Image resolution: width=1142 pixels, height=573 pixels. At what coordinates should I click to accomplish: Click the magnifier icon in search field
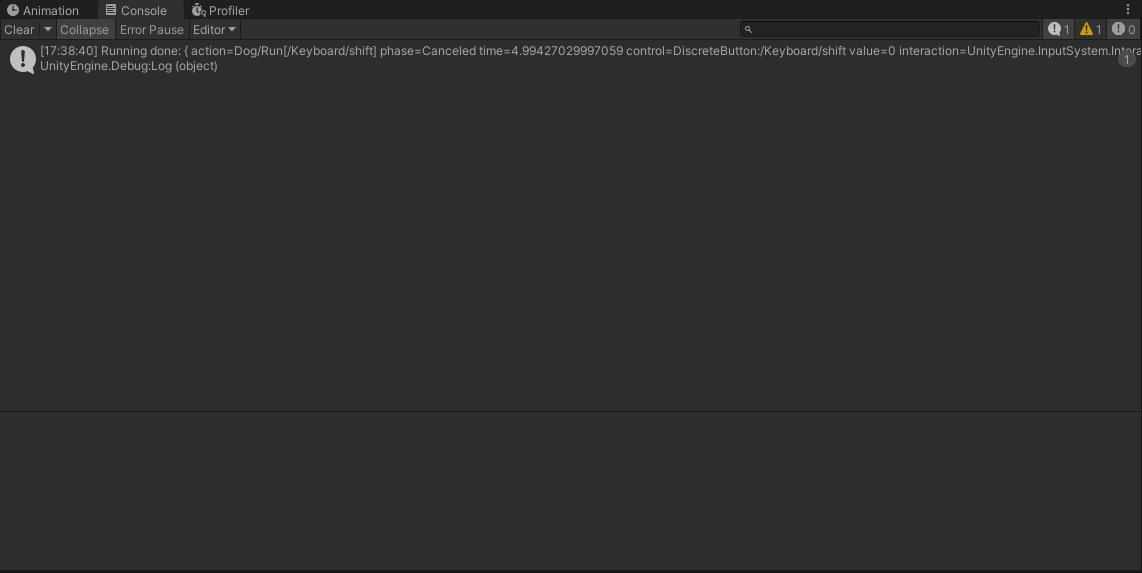tap(748, 30)
